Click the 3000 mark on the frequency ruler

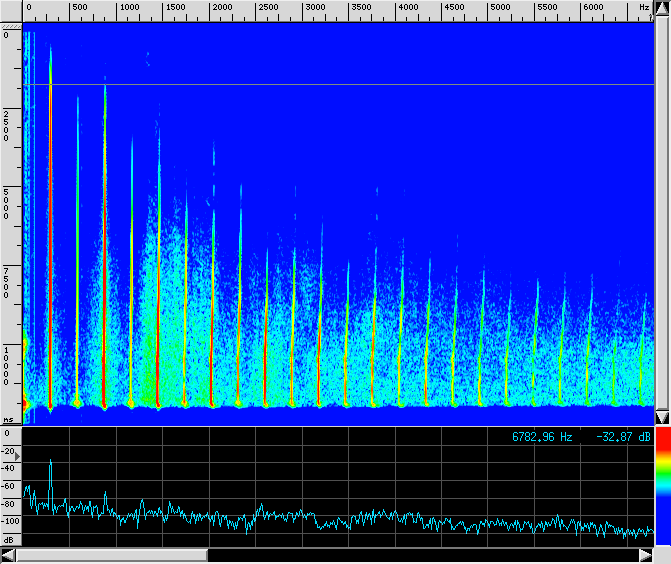315,8
